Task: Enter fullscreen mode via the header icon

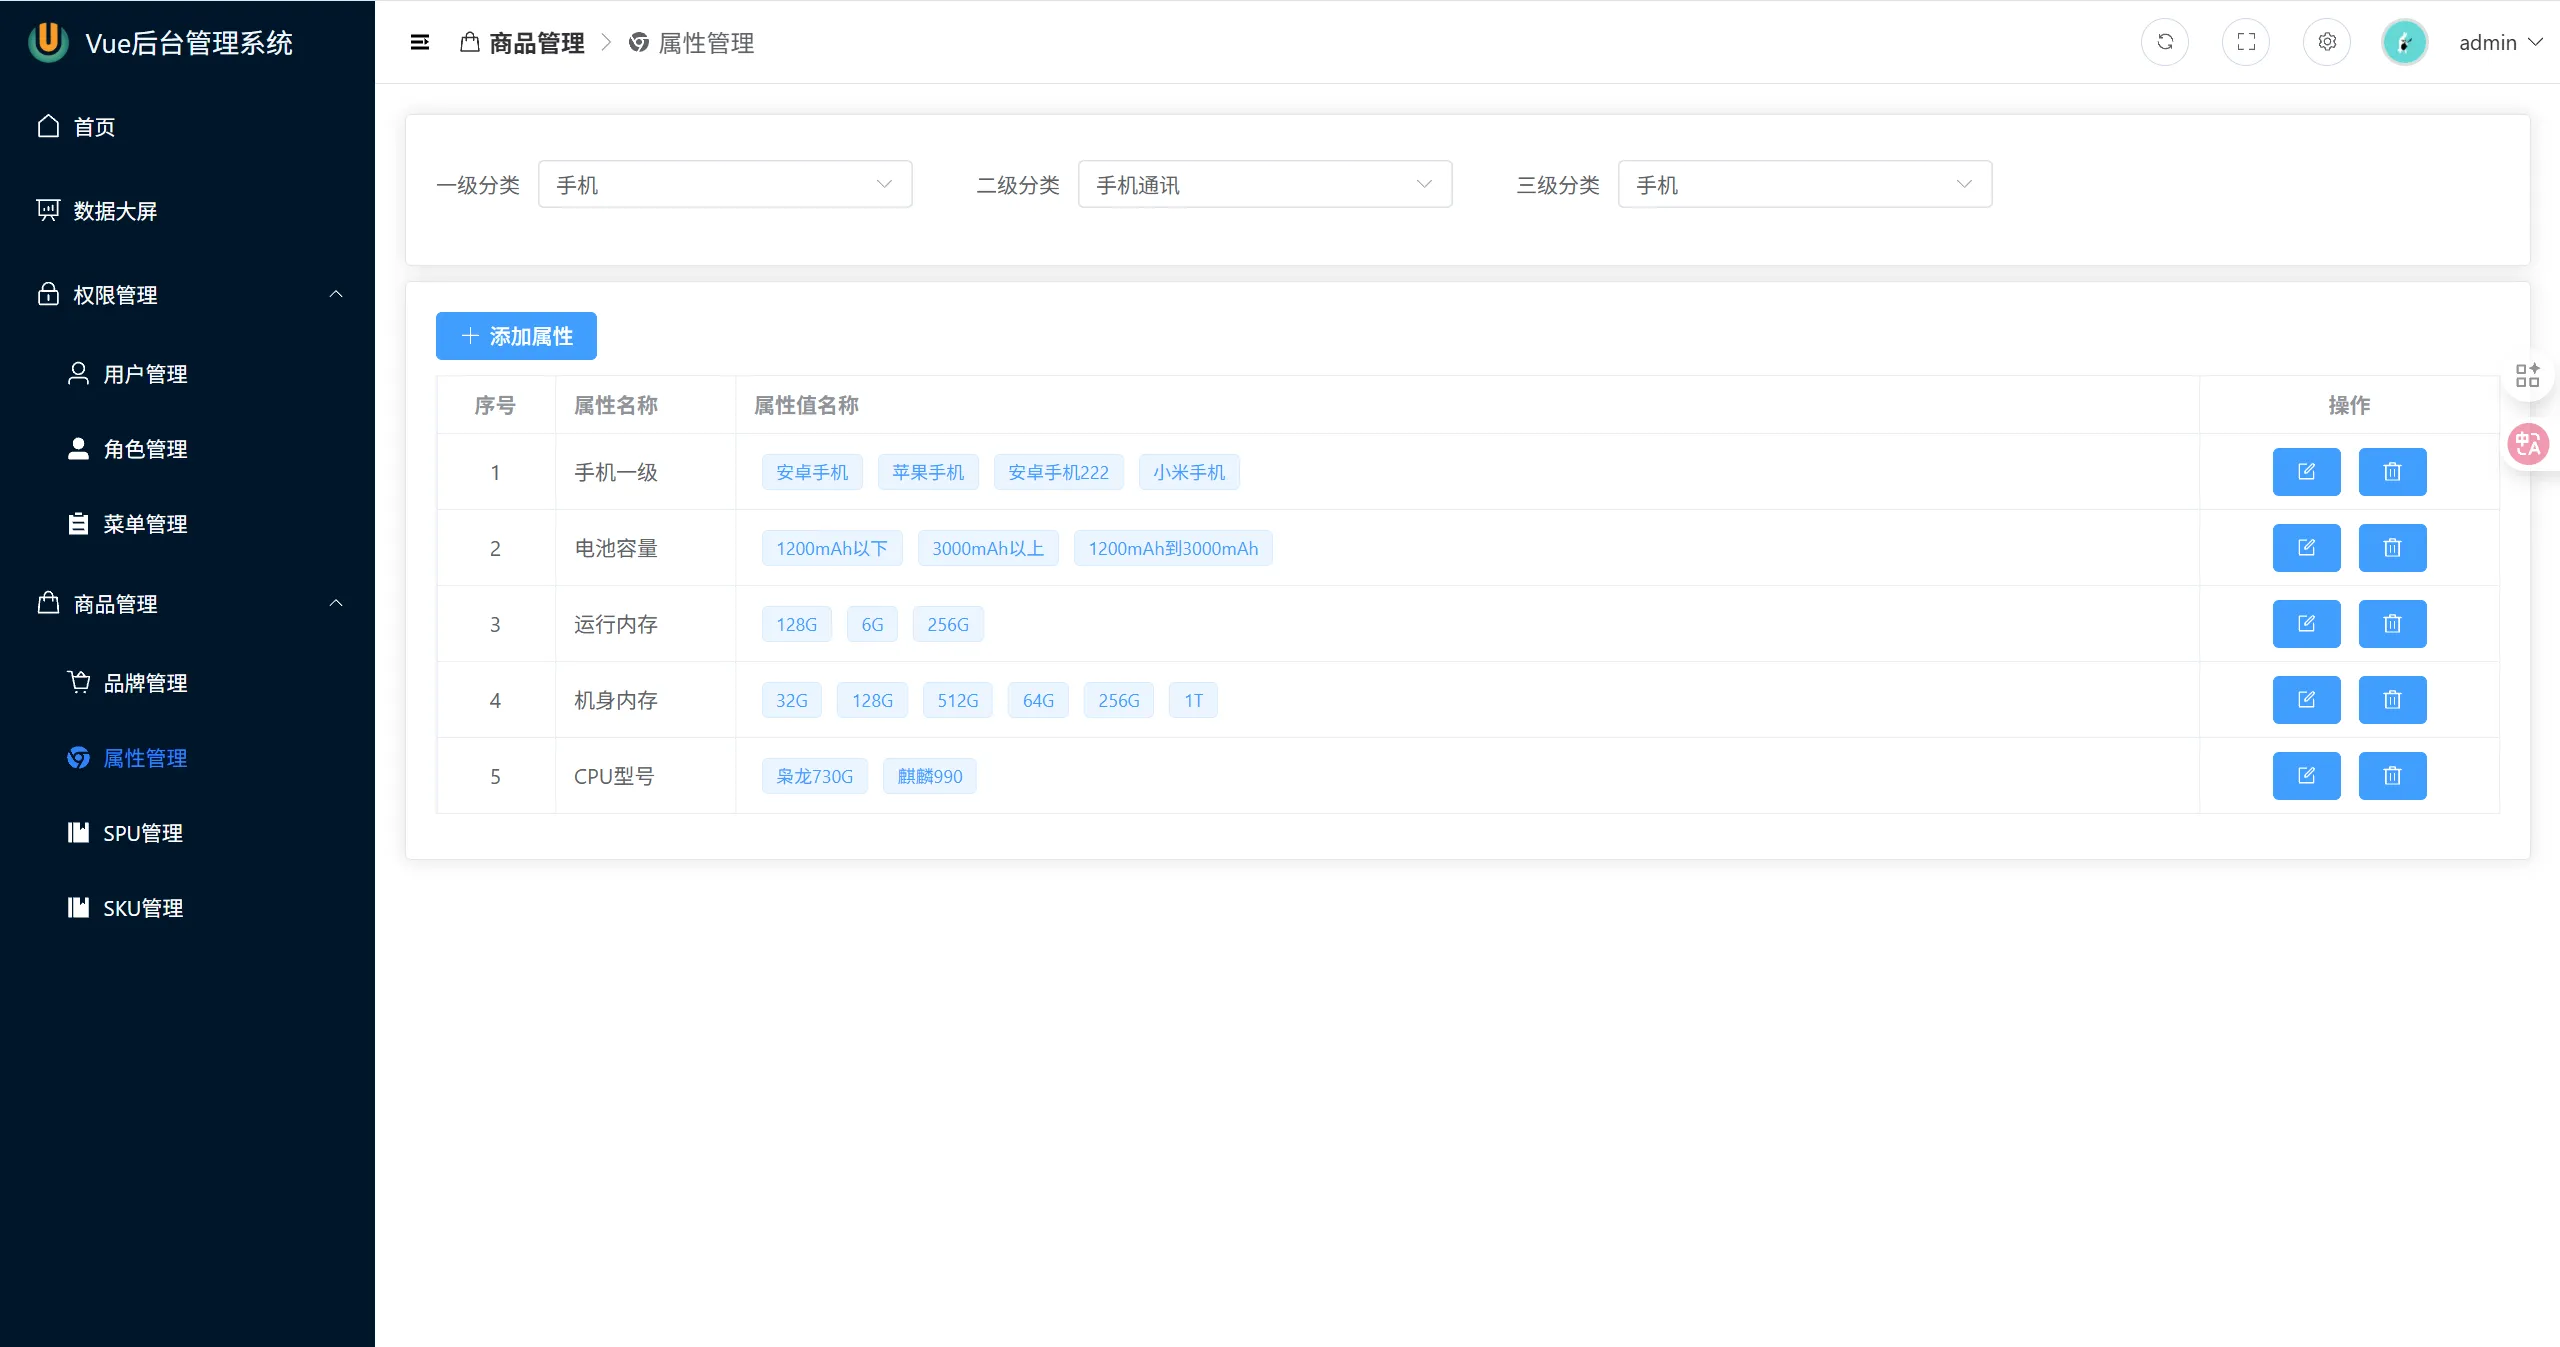Action: tap(2246, 42)
